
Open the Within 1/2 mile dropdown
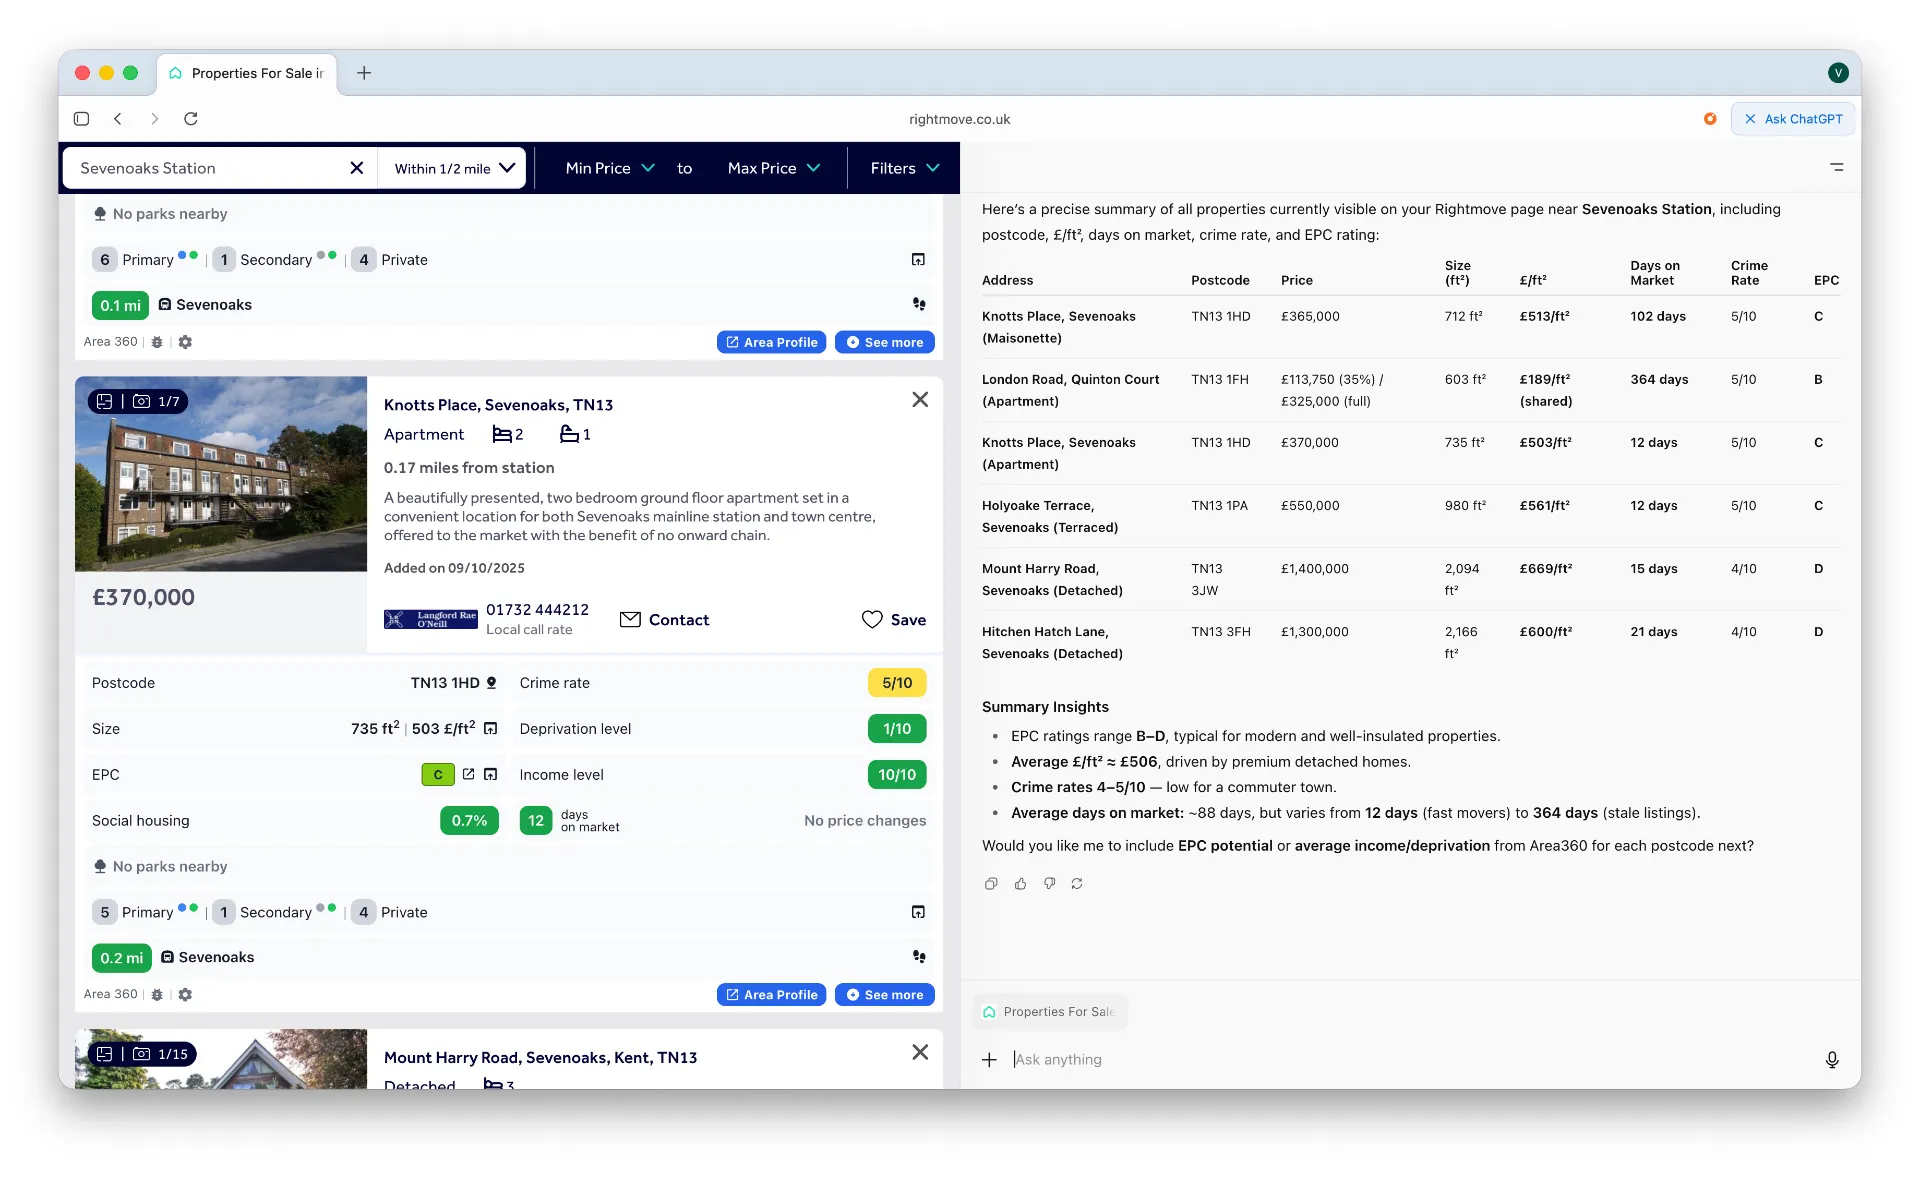click(451, 168)
